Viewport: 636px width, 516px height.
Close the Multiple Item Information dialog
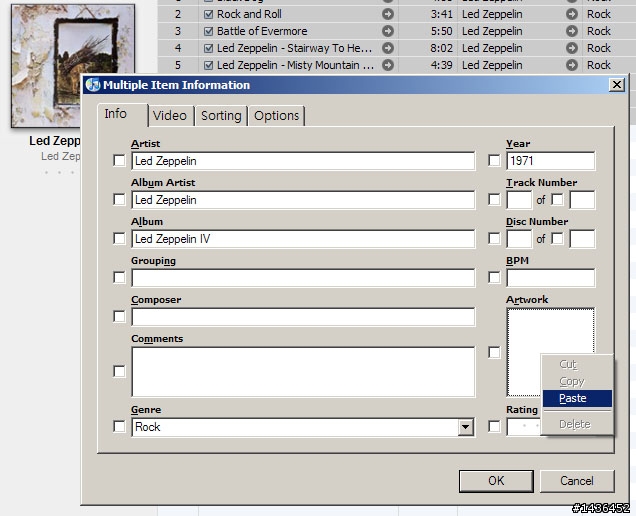[617, 85]
